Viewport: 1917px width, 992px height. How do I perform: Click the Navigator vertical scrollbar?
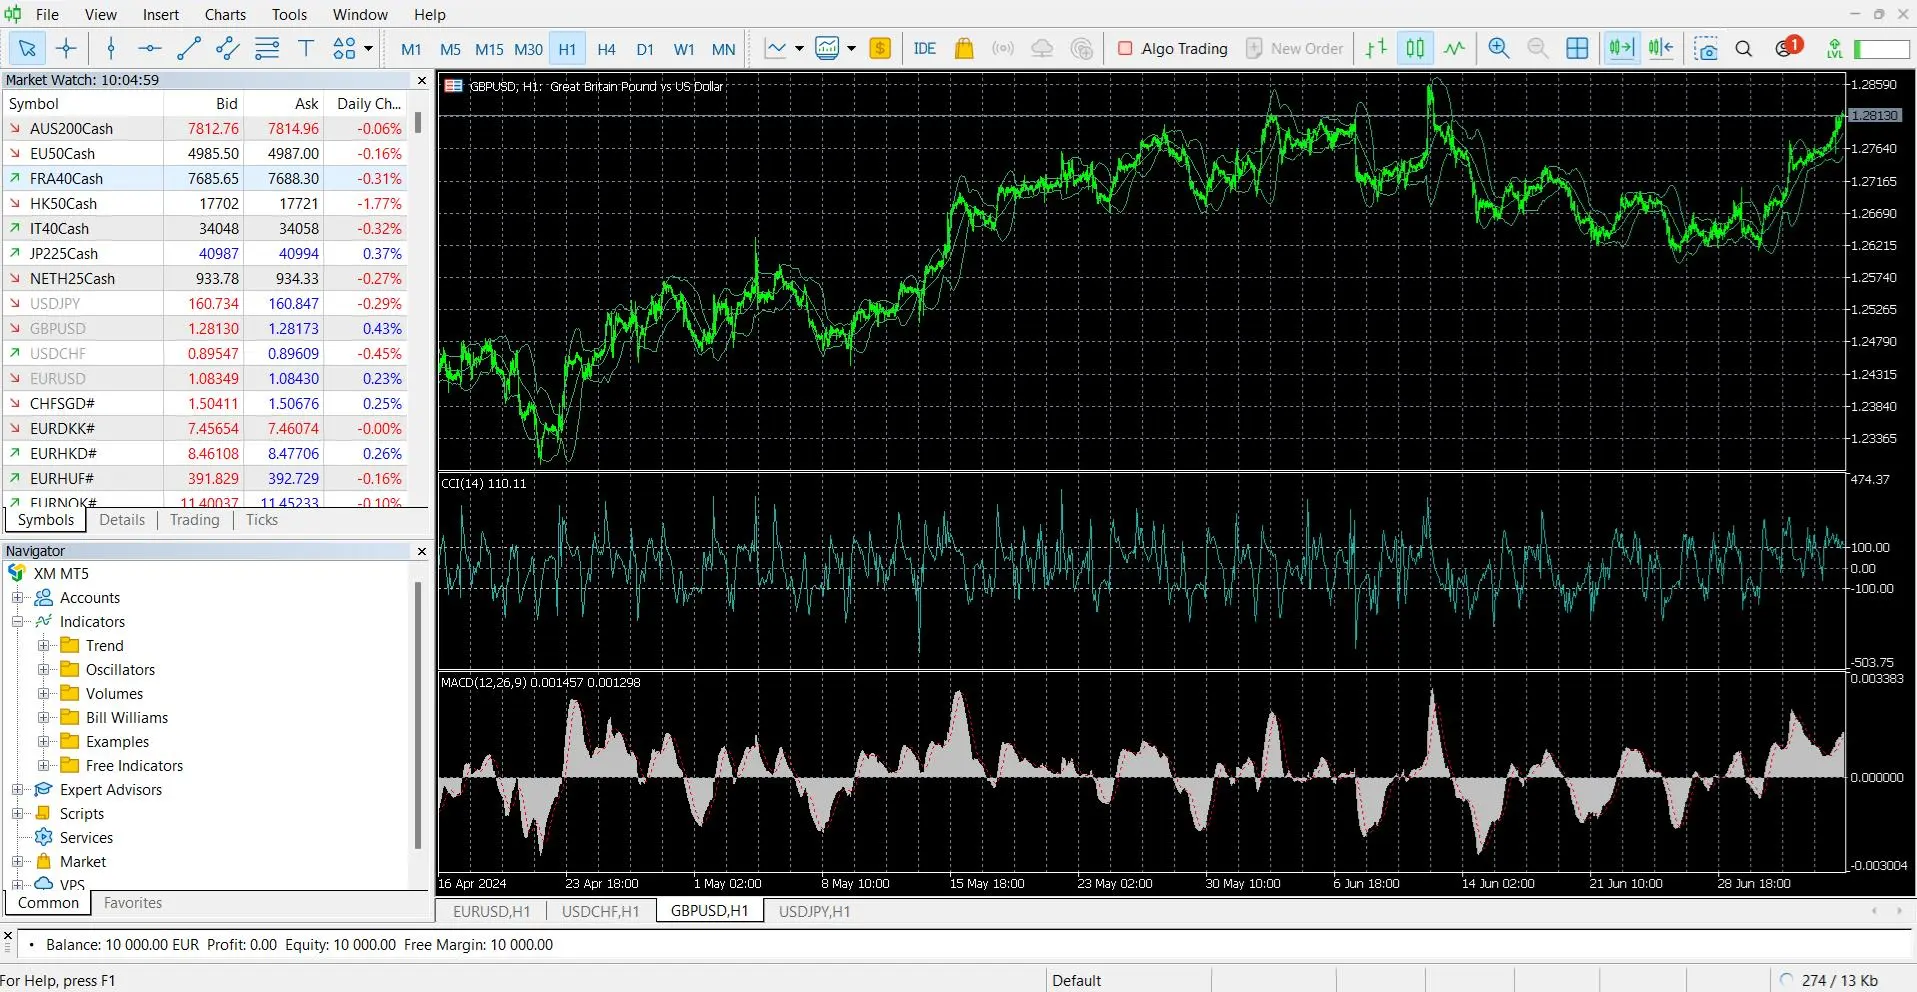(x=418, y=715)
